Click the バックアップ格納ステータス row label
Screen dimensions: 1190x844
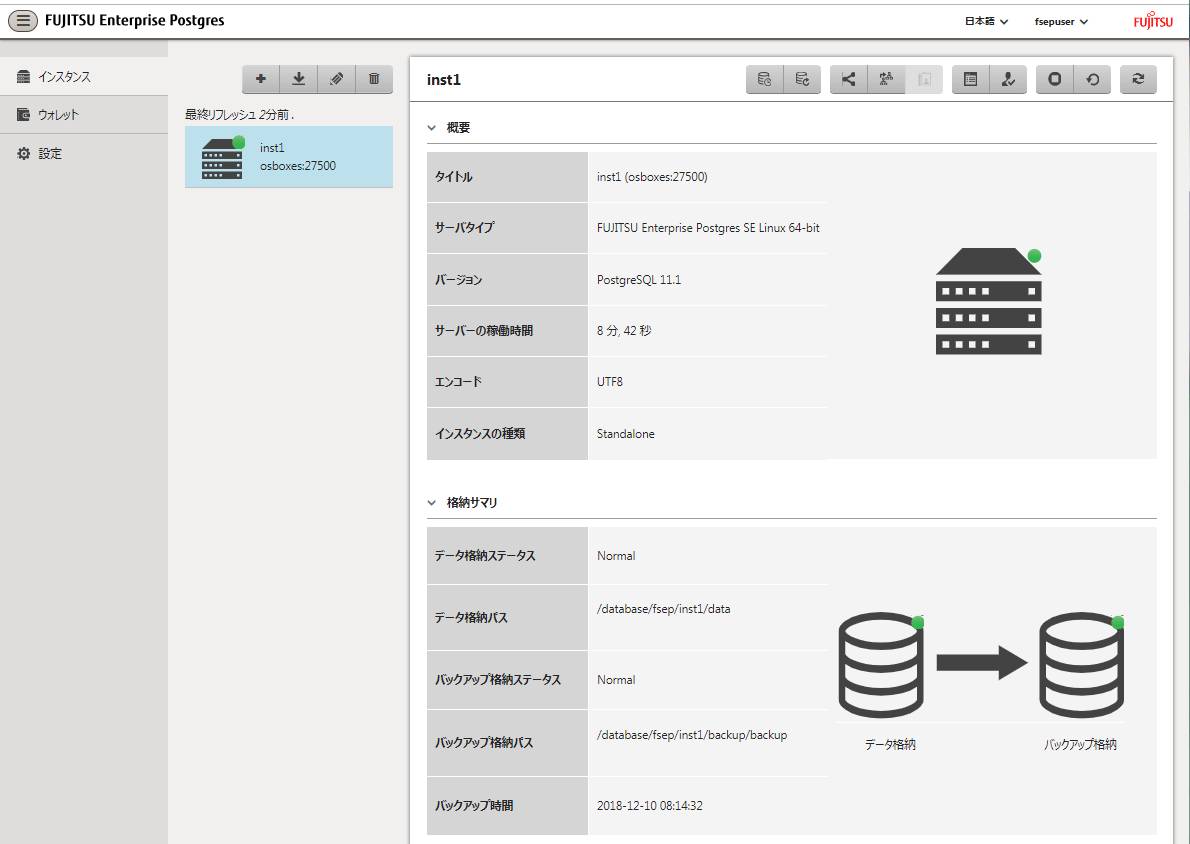[x=497, y=680]
